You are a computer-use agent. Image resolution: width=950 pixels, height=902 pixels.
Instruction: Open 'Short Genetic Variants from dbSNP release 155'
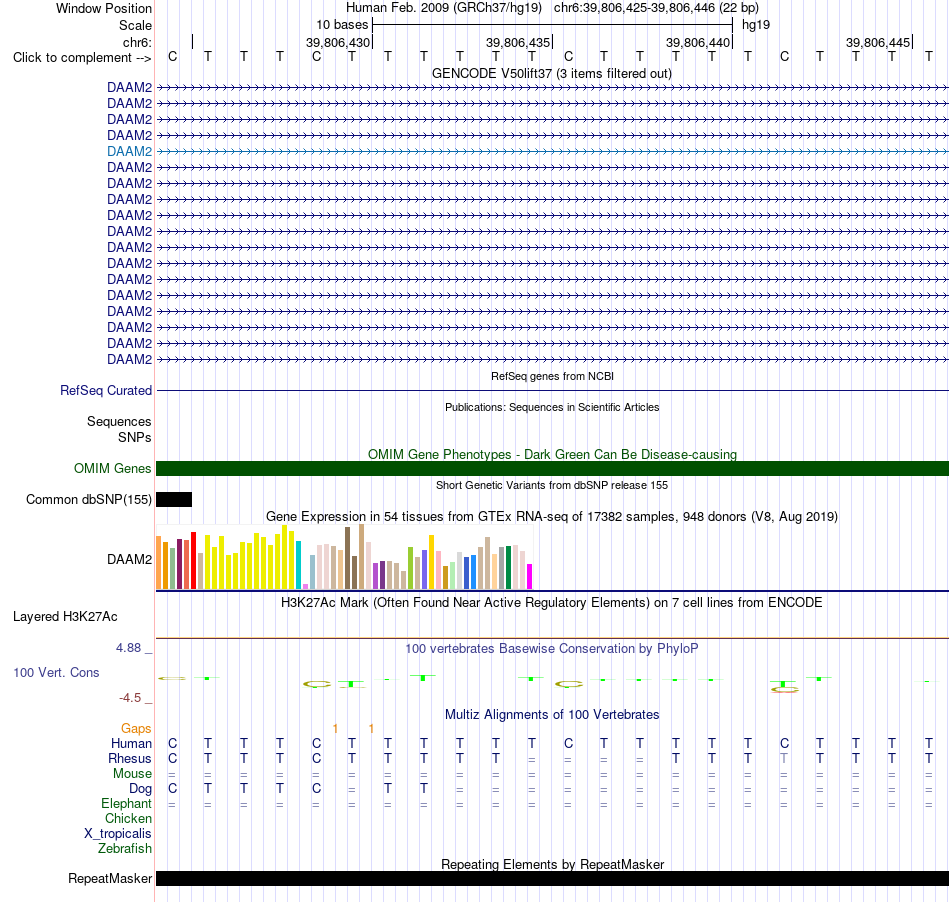[552, 485]
